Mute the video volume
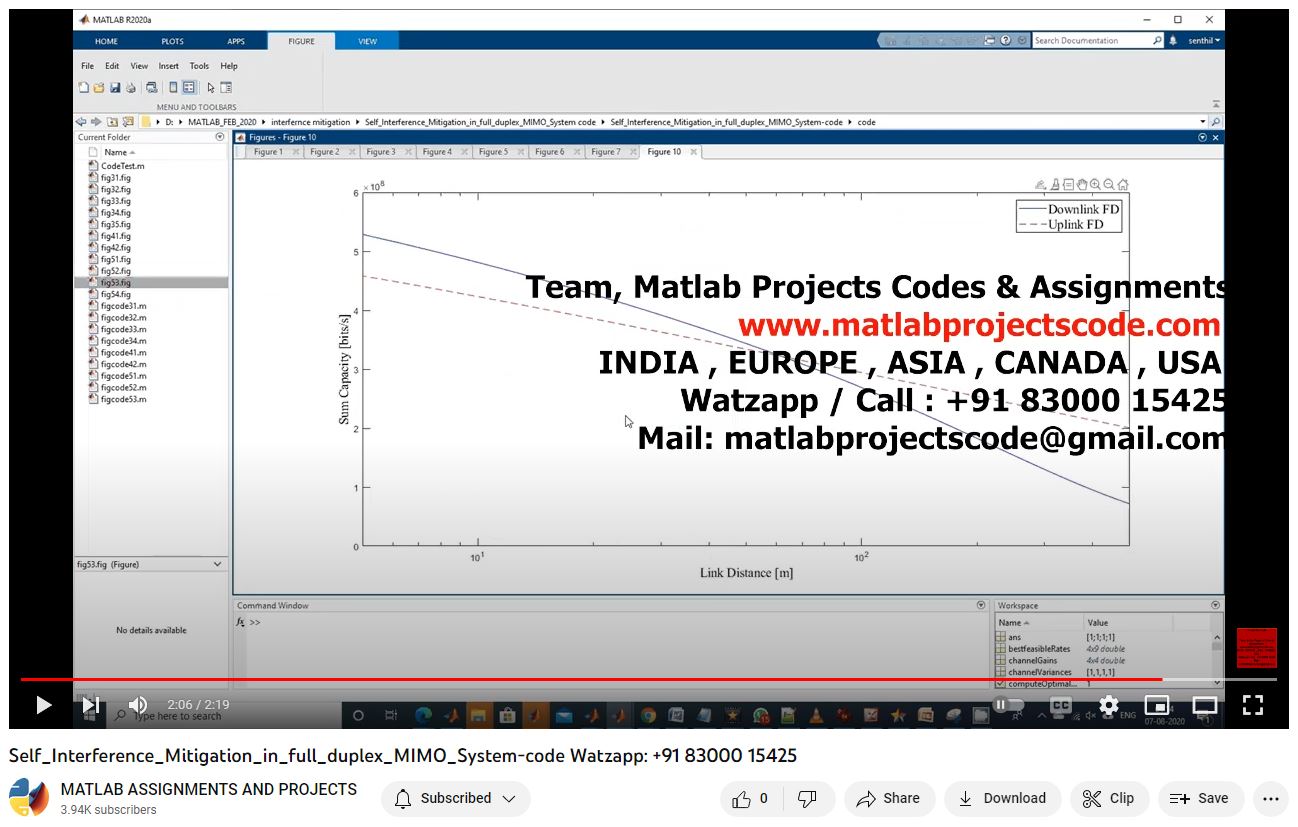The image size is (1298, 827). (x=138, y=705)
